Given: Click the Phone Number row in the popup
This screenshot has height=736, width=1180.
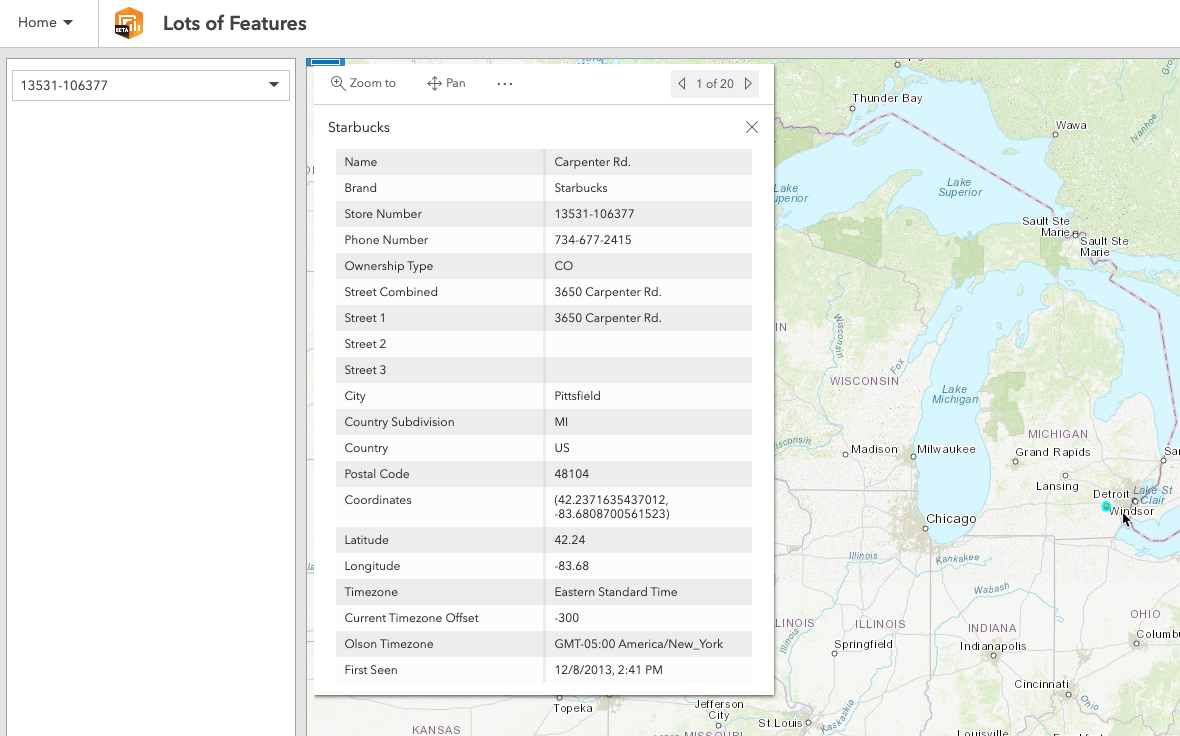Looking at the screenshot, I should 545,240.
